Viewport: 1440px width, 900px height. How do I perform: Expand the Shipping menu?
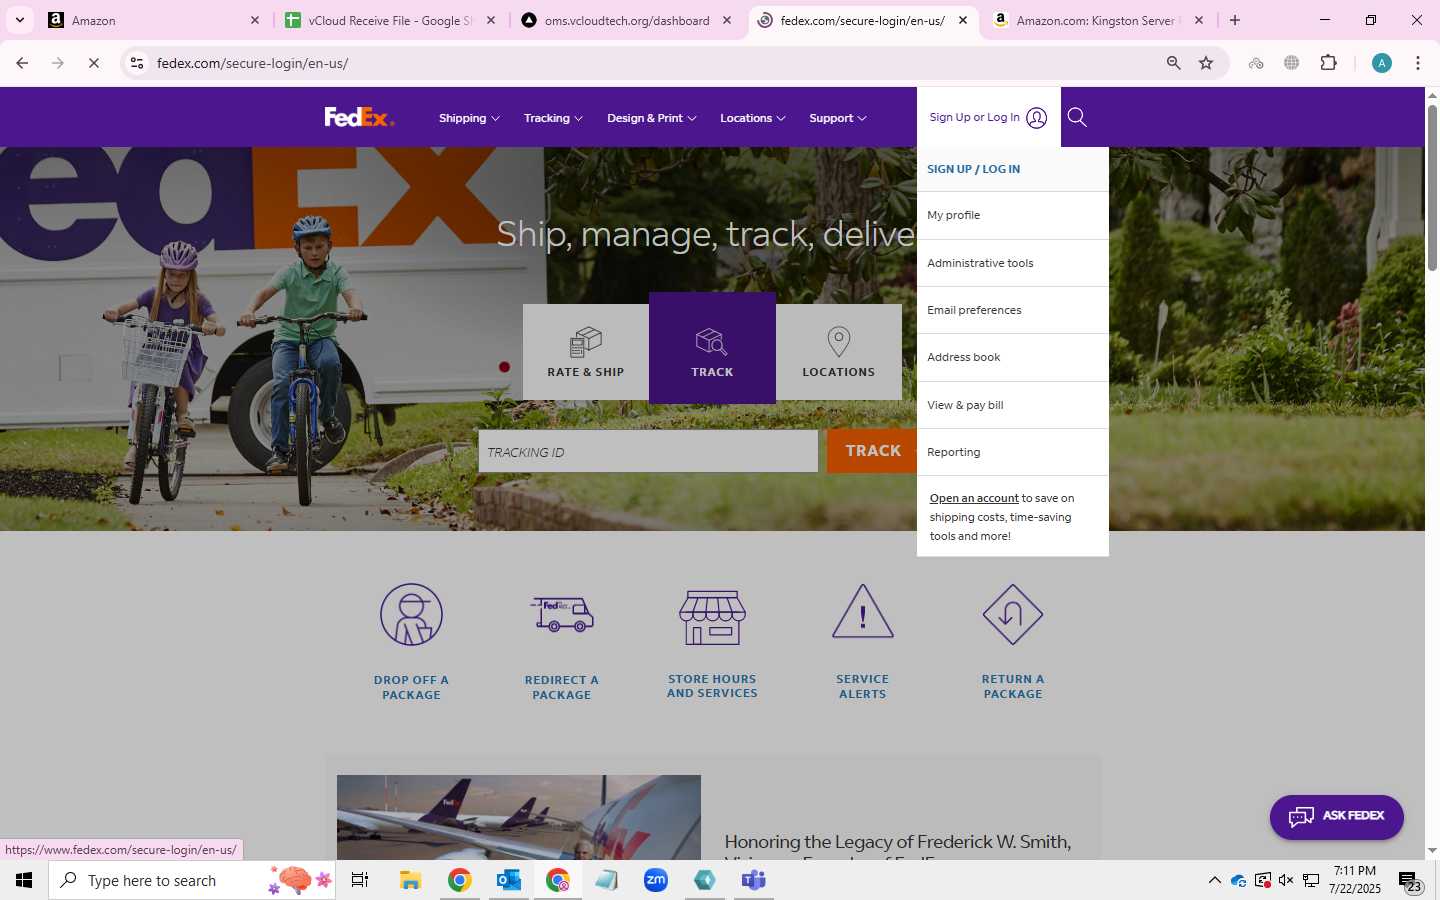click(x=469, y=118)
